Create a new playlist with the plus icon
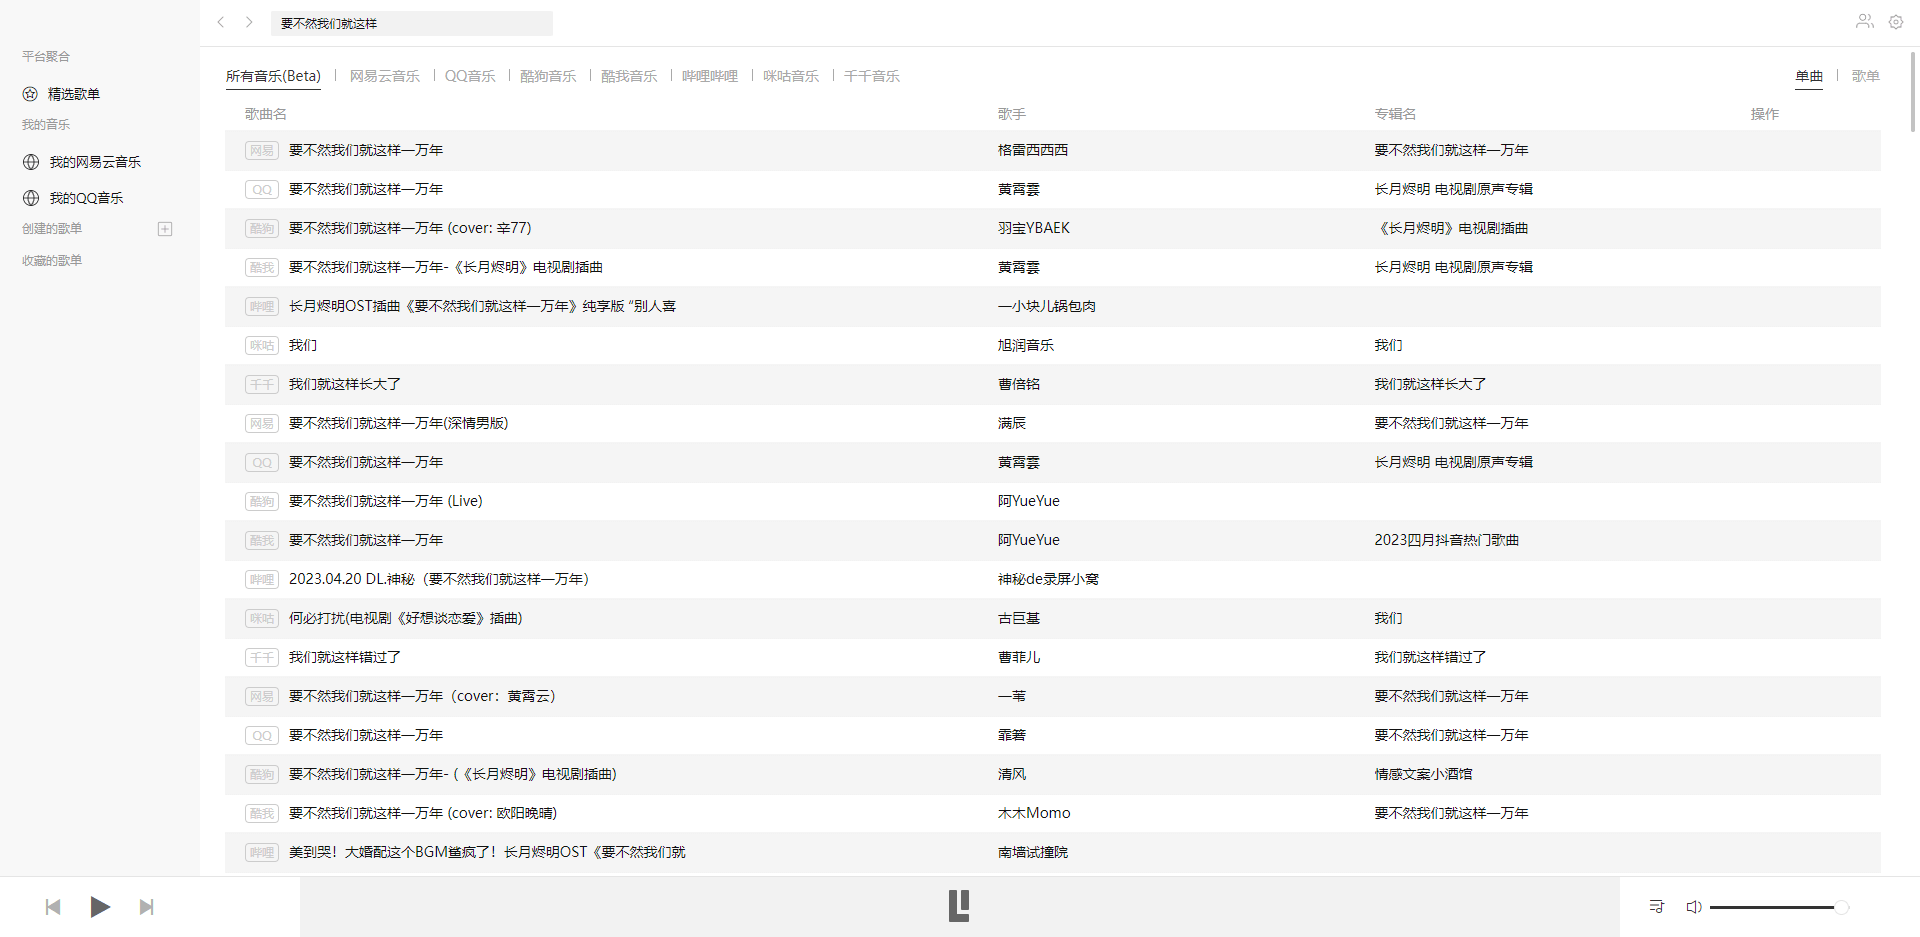Screen dimensions: 1920x937 164,229
